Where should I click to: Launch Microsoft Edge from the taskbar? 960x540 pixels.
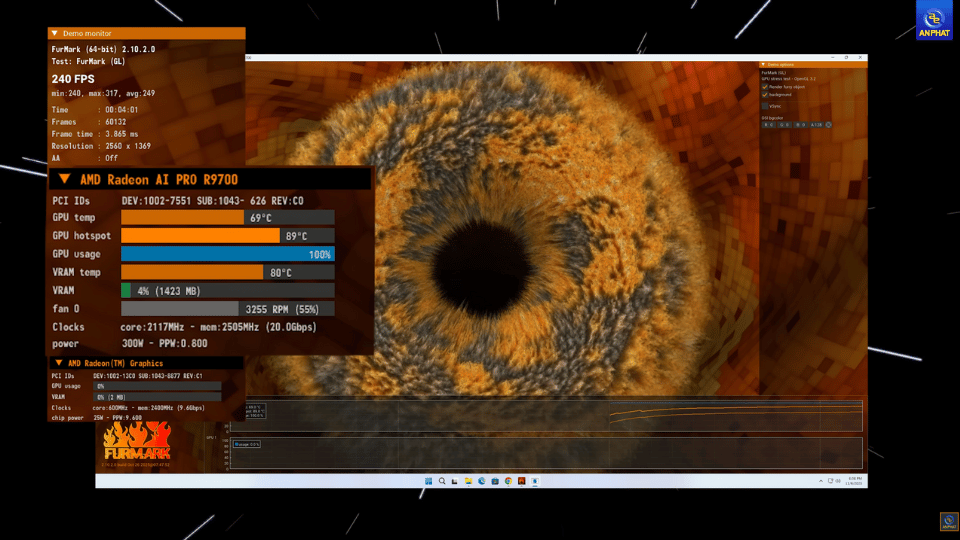point(481,481)
